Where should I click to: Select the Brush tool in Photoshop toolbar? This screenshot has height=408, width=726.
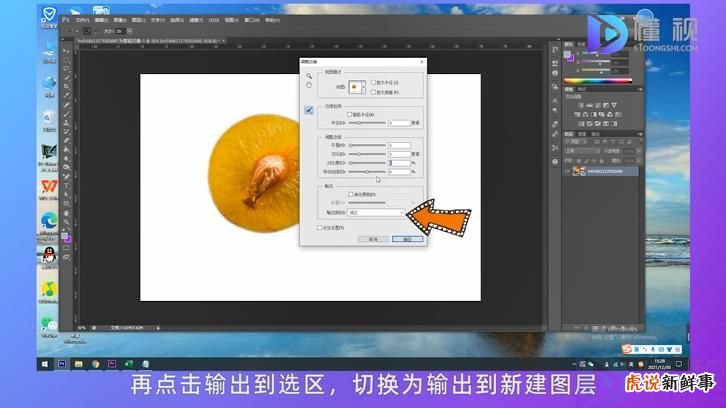point(67,114)
